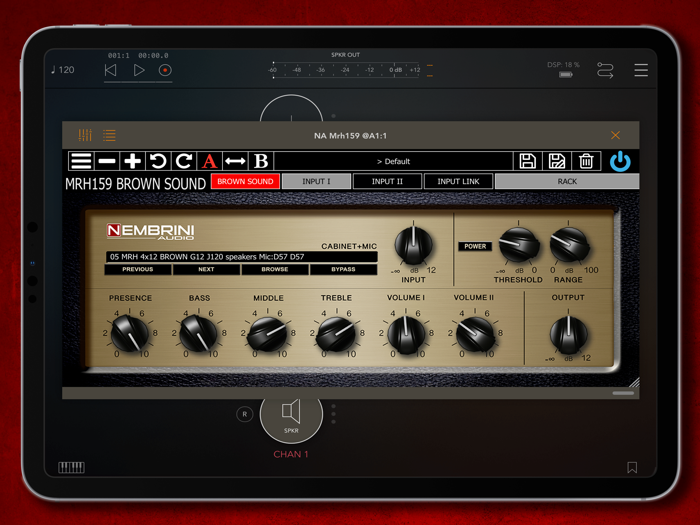Undo the last change
700x525 pixels.
click(x=158, y=161)
